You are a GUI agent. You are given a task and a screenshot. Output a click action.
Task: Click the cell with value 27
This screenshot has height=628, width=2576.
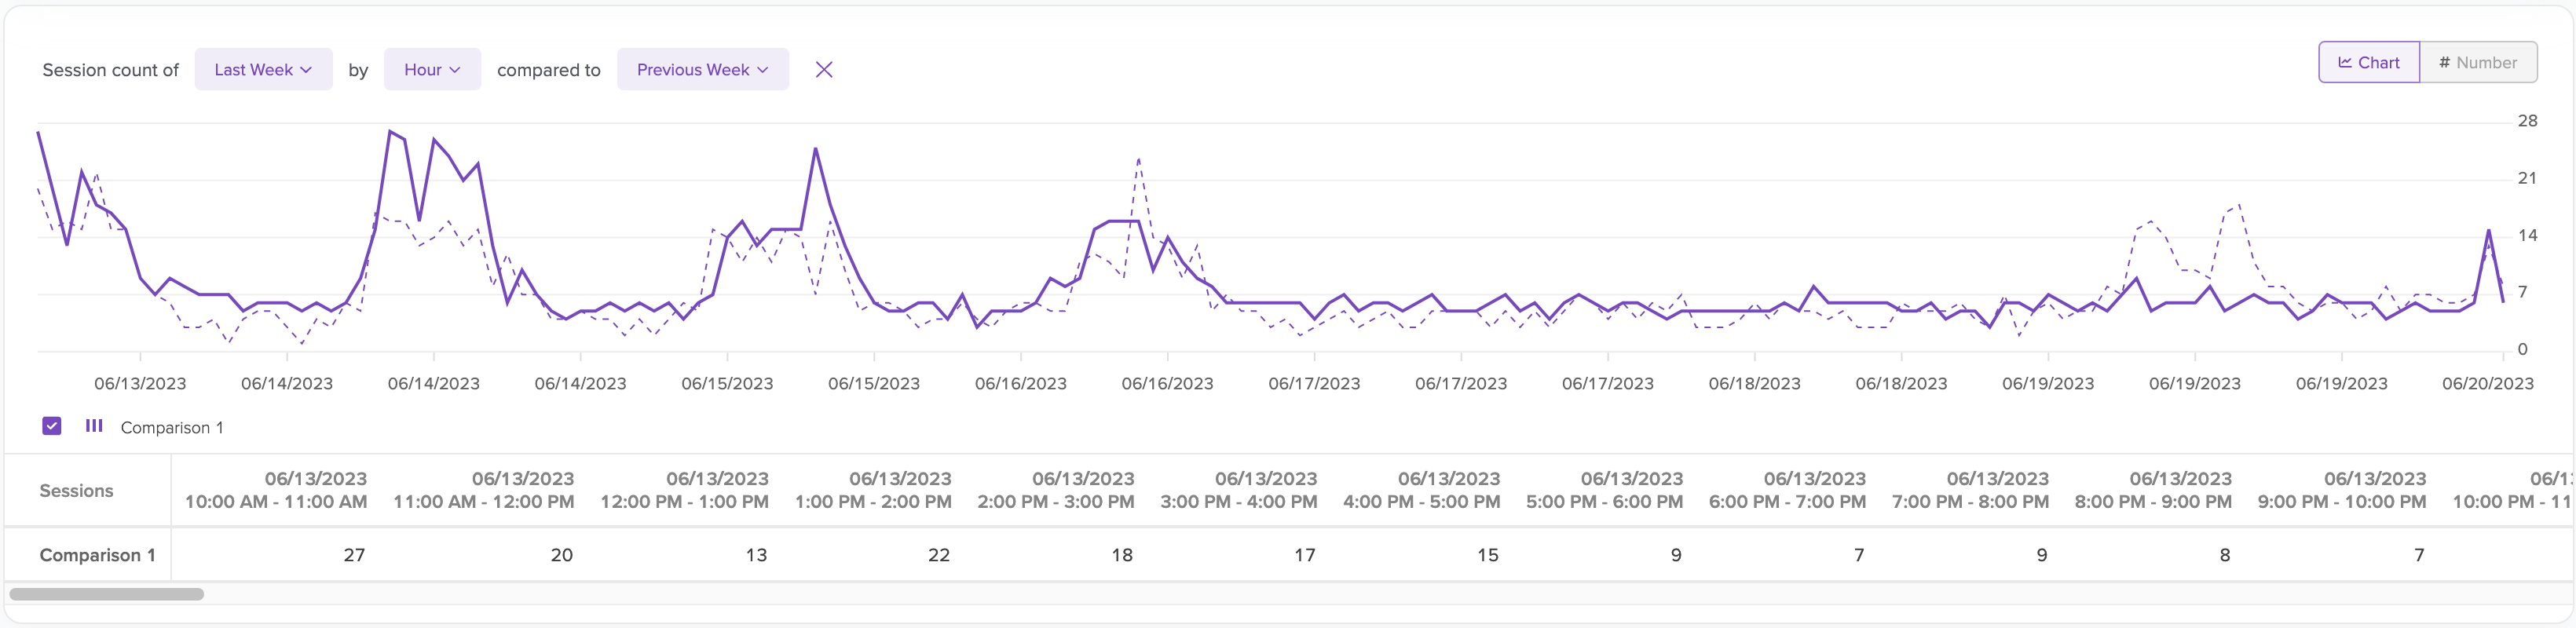pos(354,555)
